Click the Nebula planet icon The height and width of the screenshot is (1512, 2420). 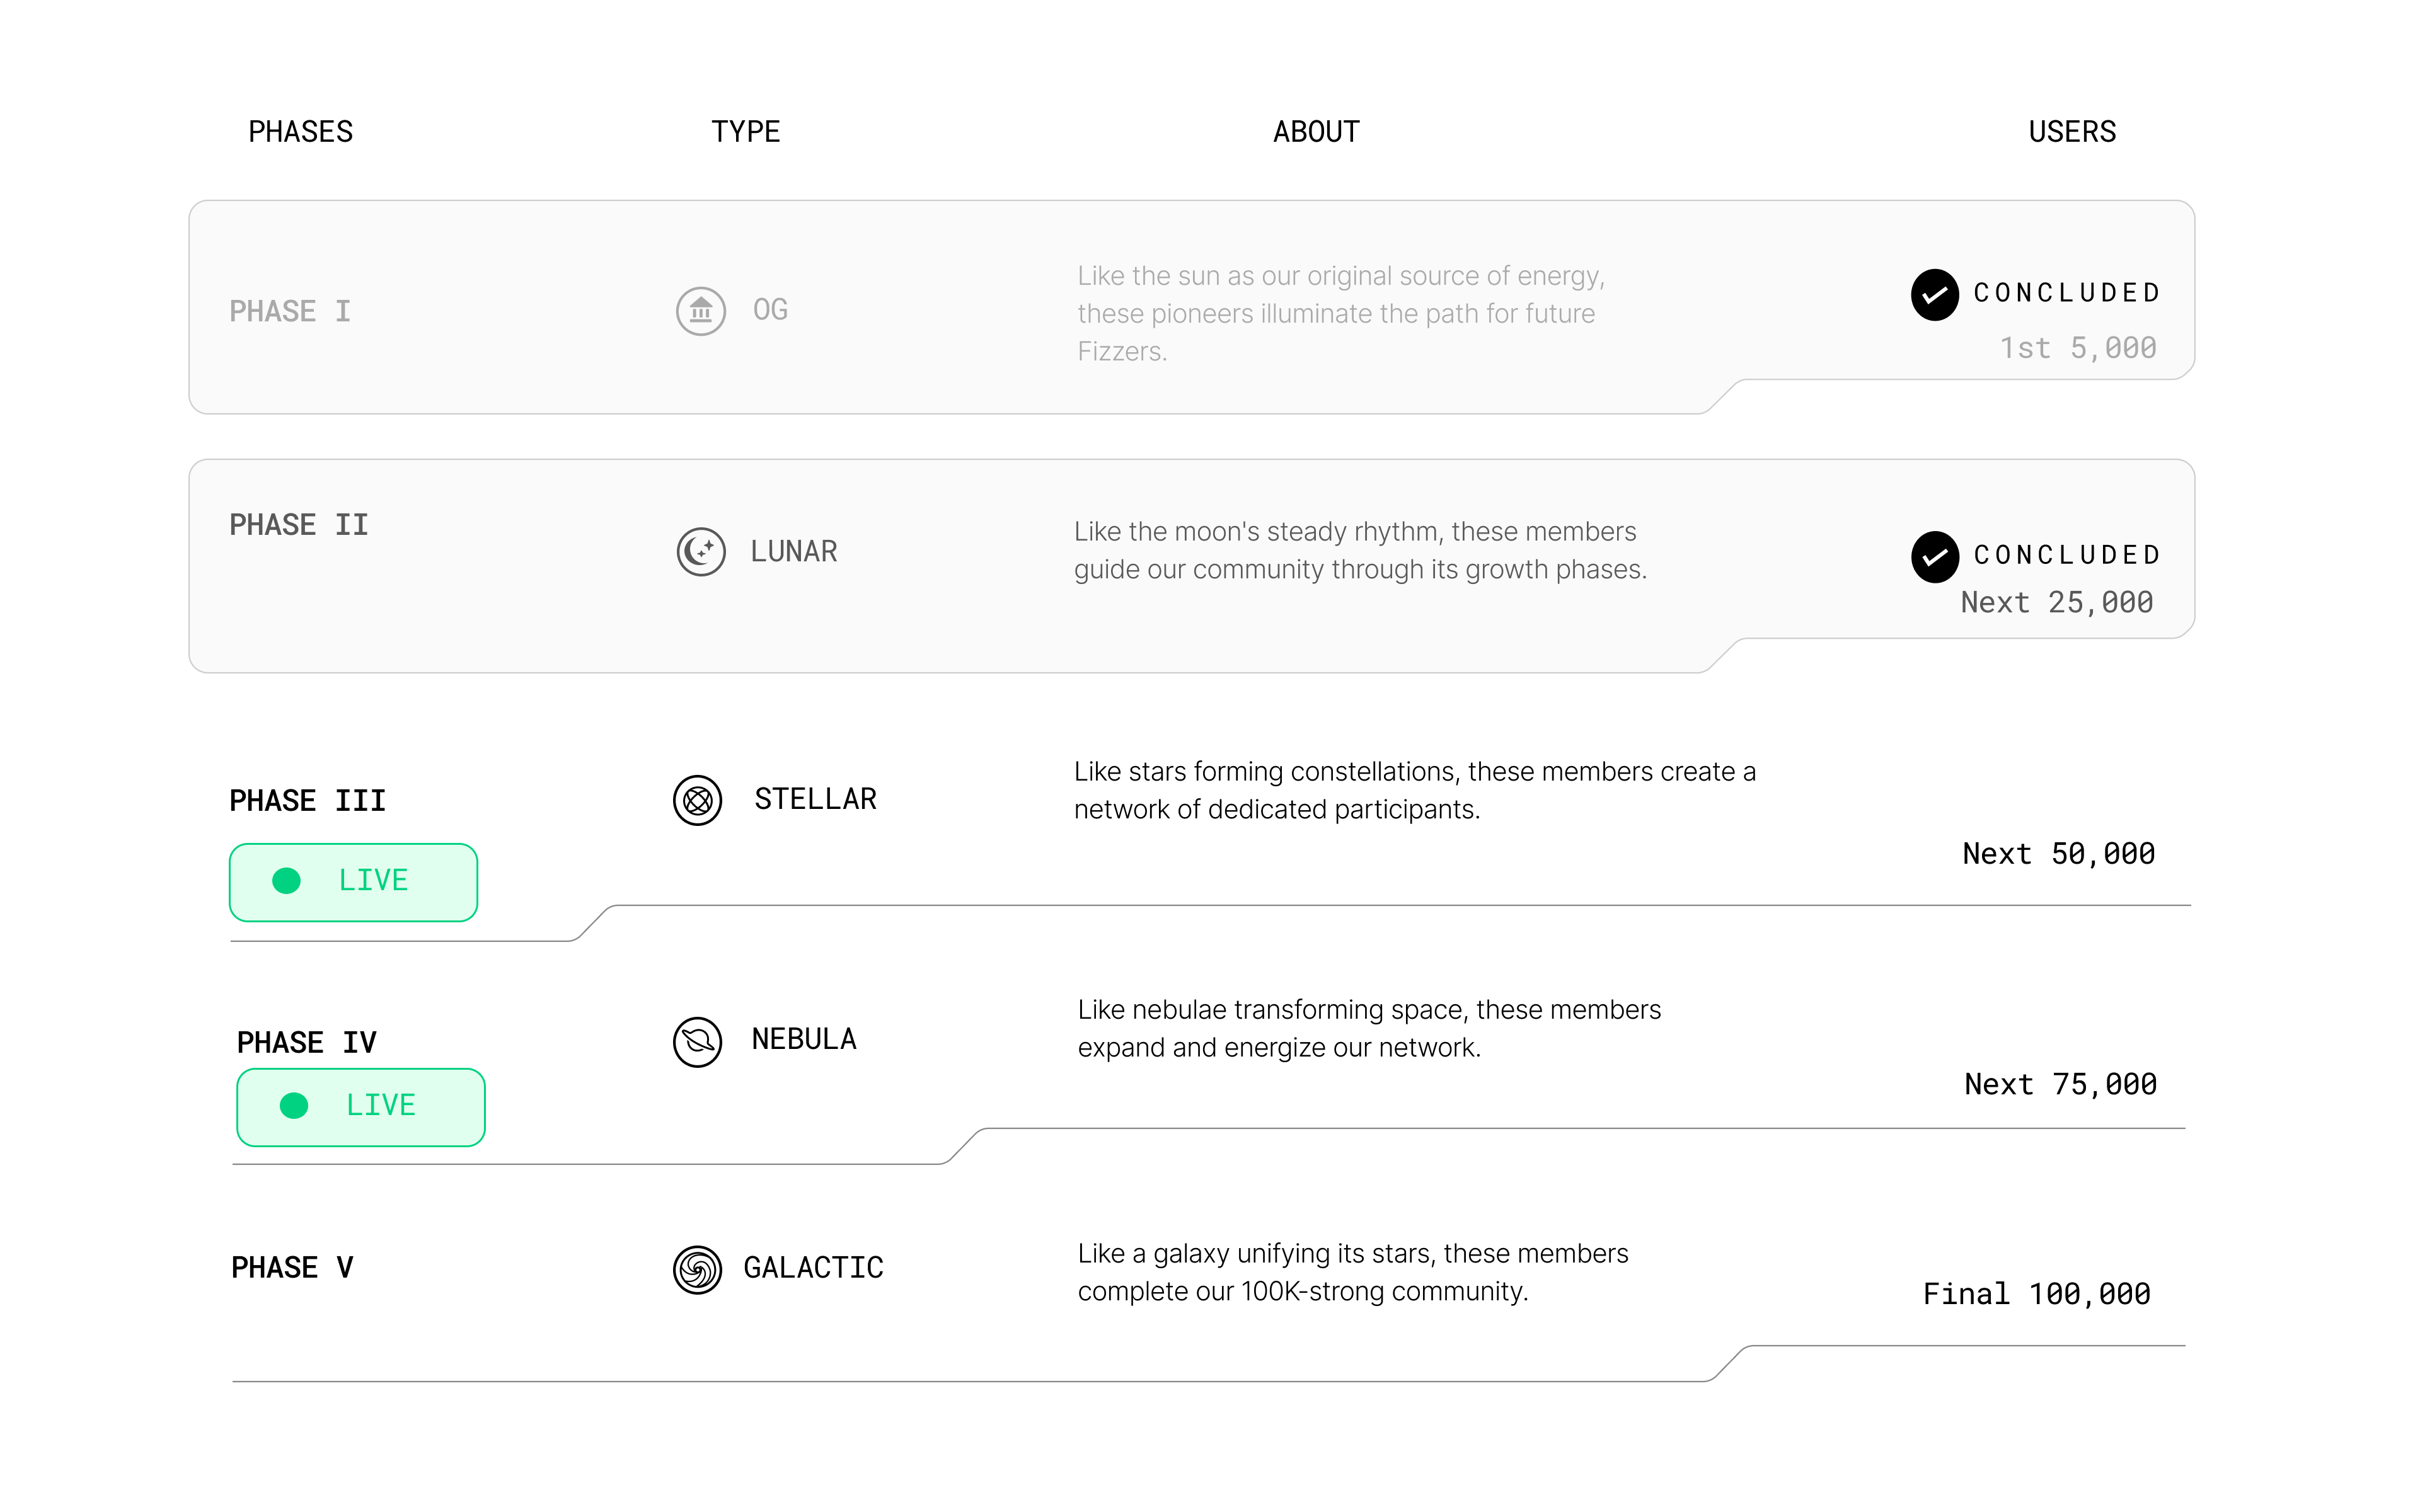coord(697,1042)
